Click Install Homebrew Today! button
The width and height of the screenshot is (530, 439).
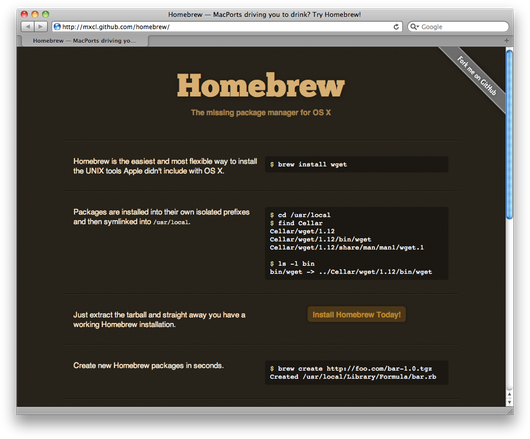(x=356, y=315)
